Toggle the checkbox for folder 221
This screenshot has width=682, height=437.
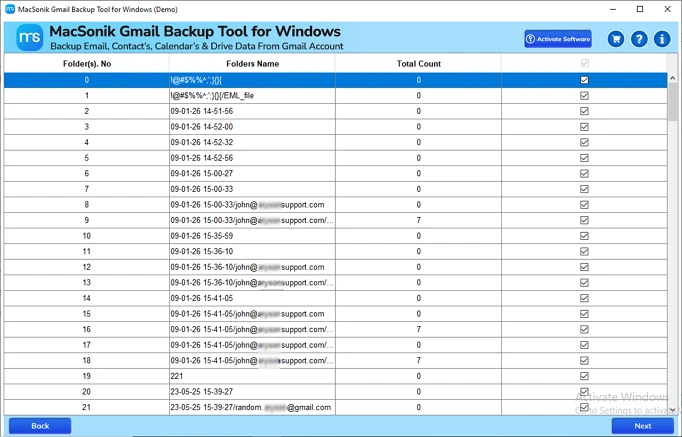click(585, 376)
